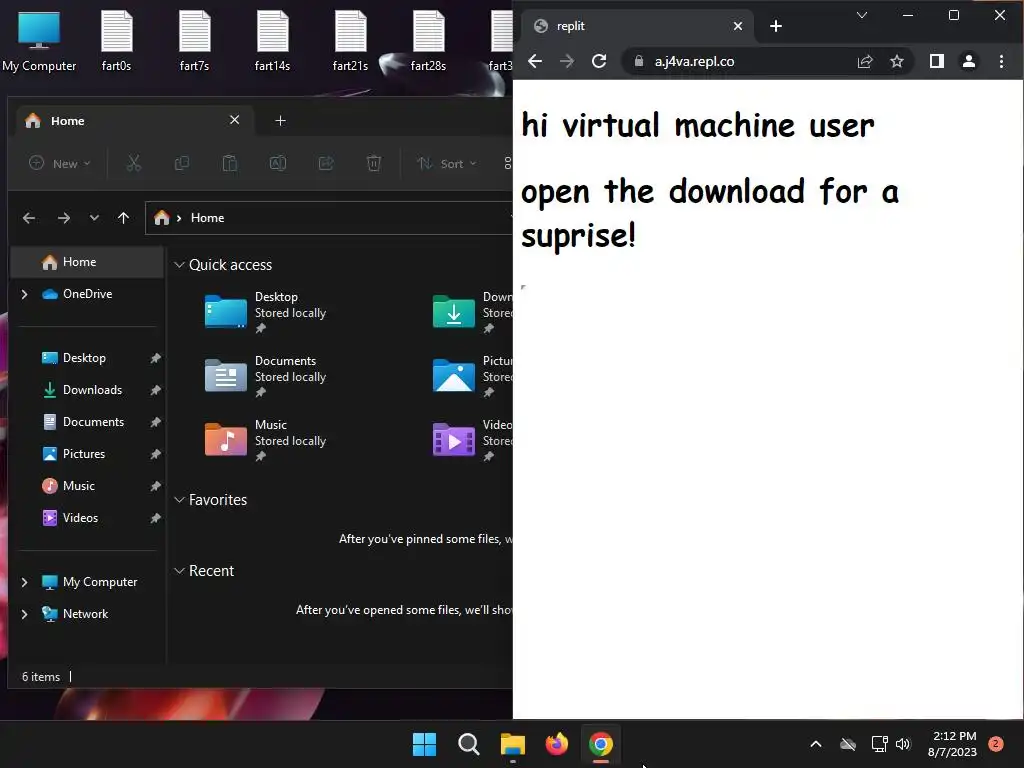Go back in File Explorer
1024x768 pixels.
tap(29, 218)
